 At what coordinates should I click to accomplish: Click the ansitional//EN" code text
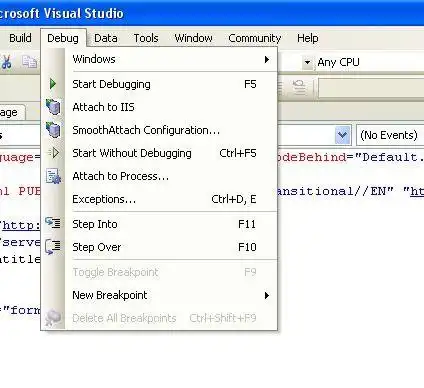[x=335, y=191]
